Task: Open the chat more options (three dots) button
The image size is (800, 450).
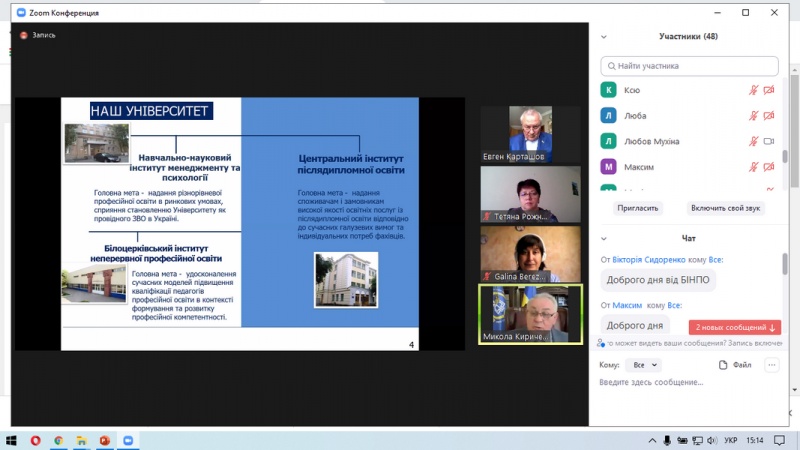Action: point(771,365)
